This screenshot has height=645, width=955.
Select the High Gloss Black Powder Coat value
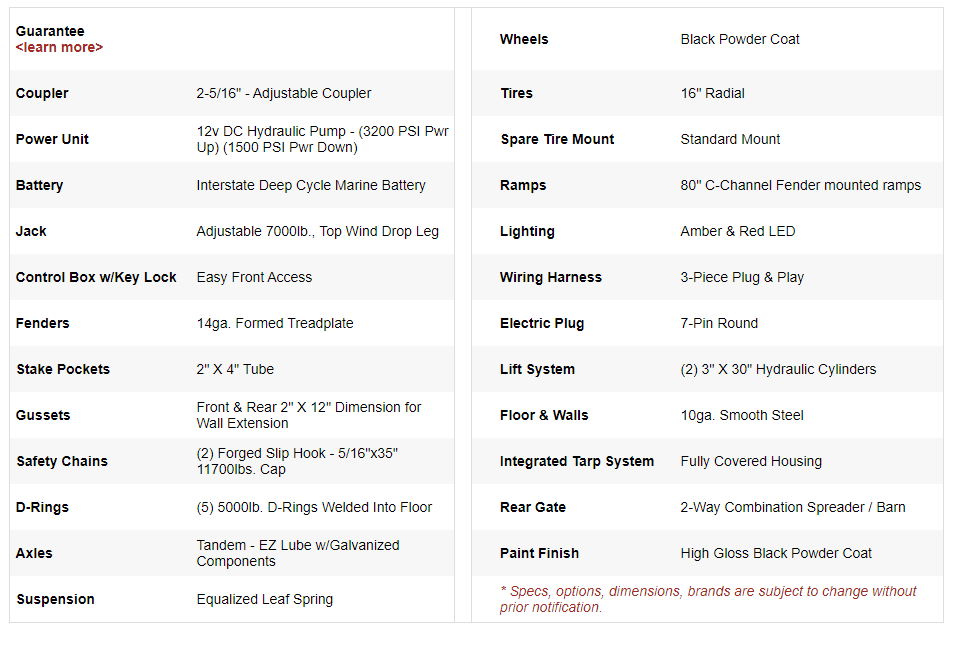[x=776, y=553]
